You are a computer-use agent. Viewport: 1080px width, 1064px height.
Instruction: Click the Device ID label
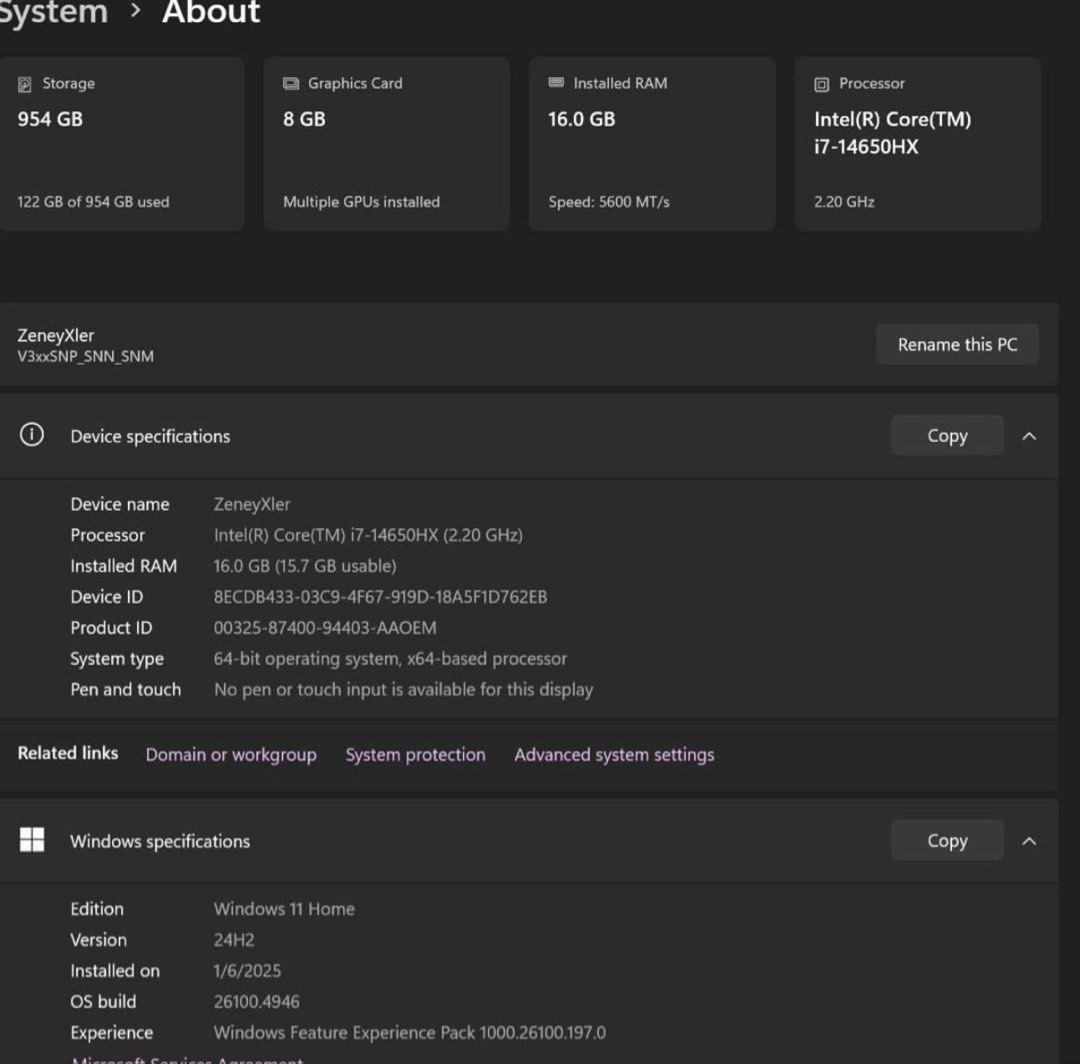point(107,597)
